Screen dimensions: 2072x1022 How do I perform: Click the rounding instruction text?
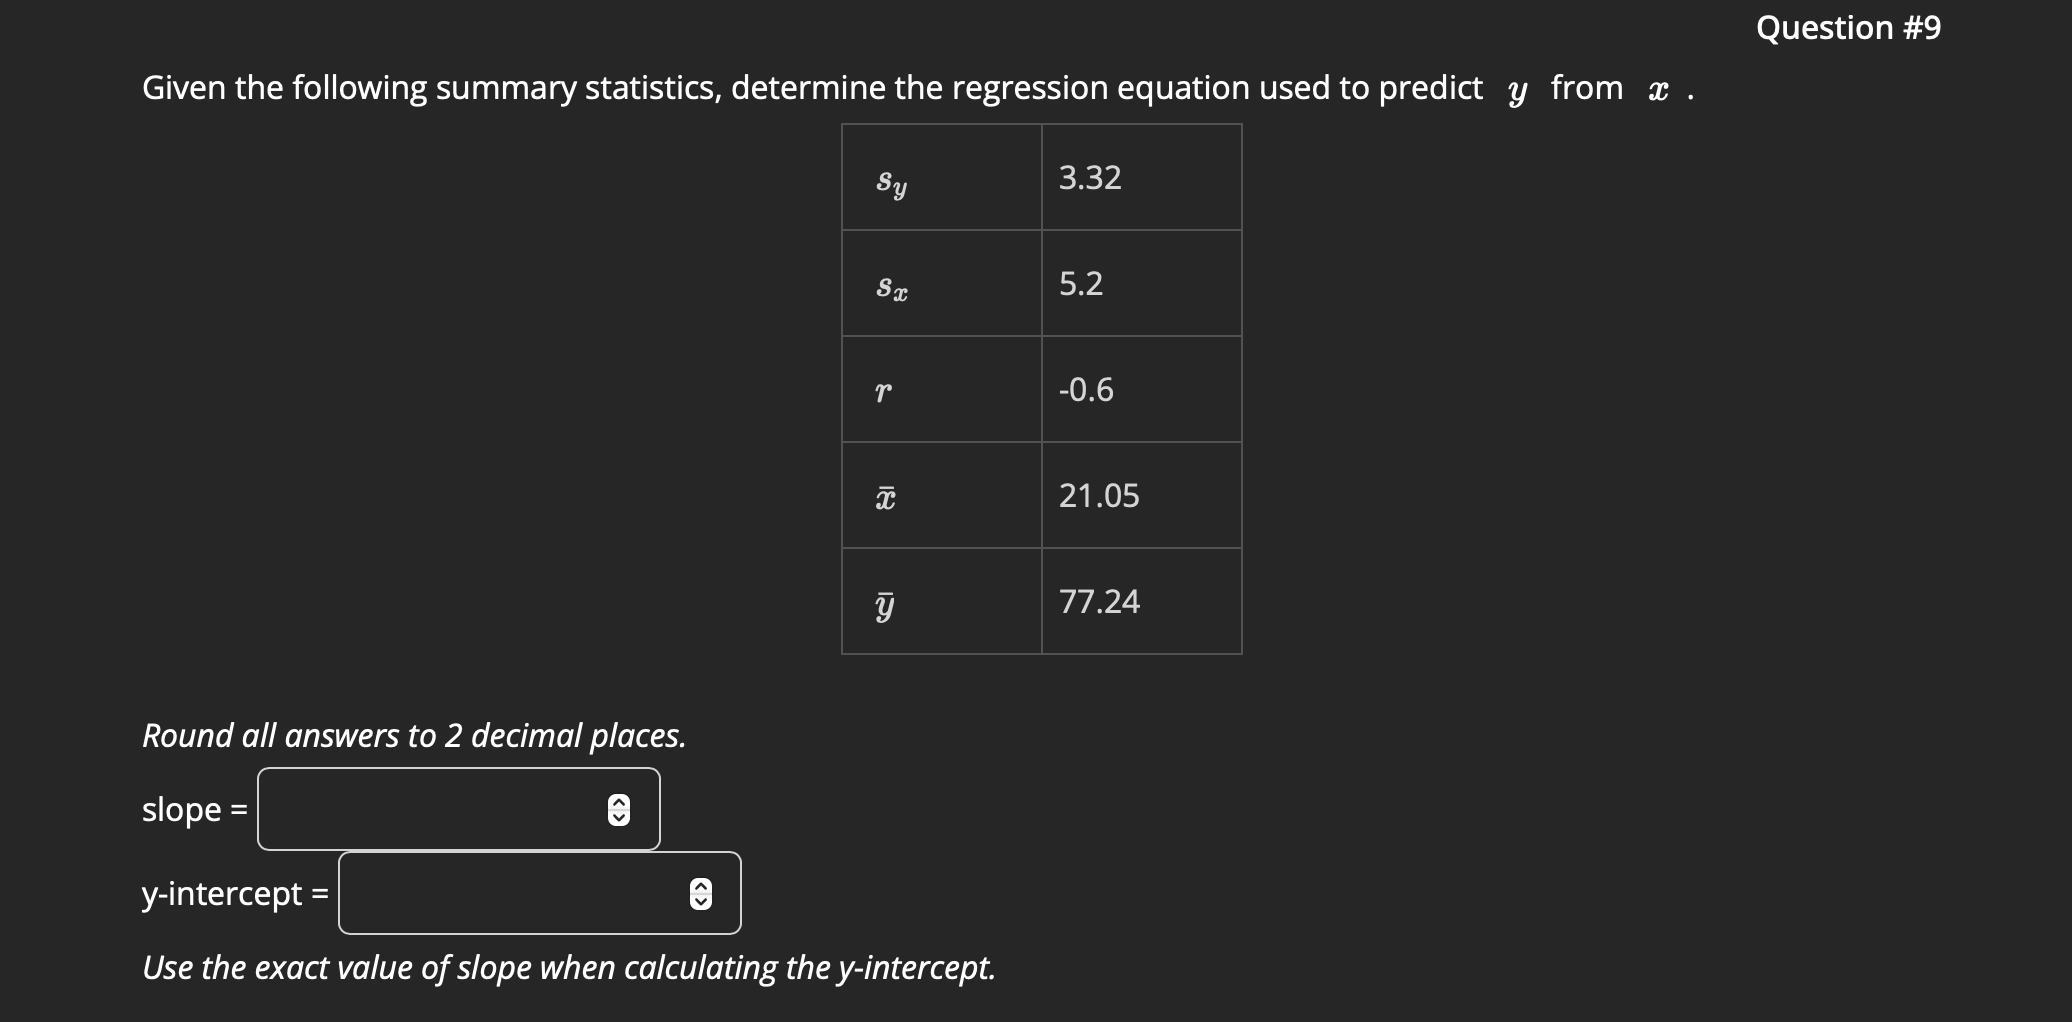pyautogui.click(x=413, y=736)
